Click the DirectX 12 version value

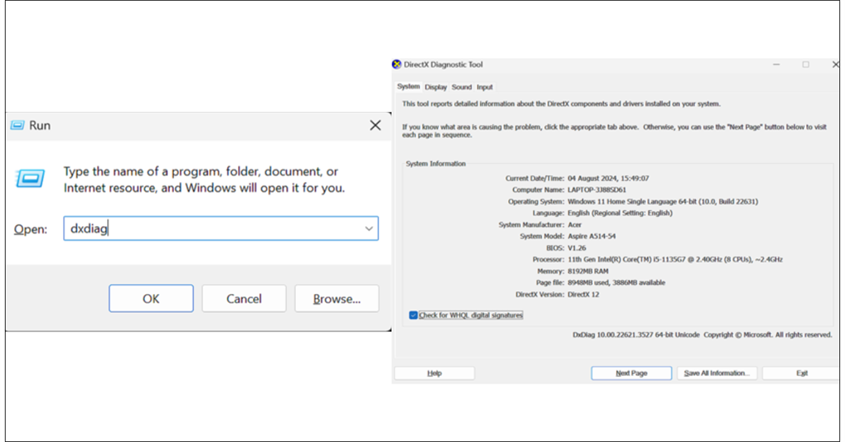pyautogui.click(x=583, y=294)
